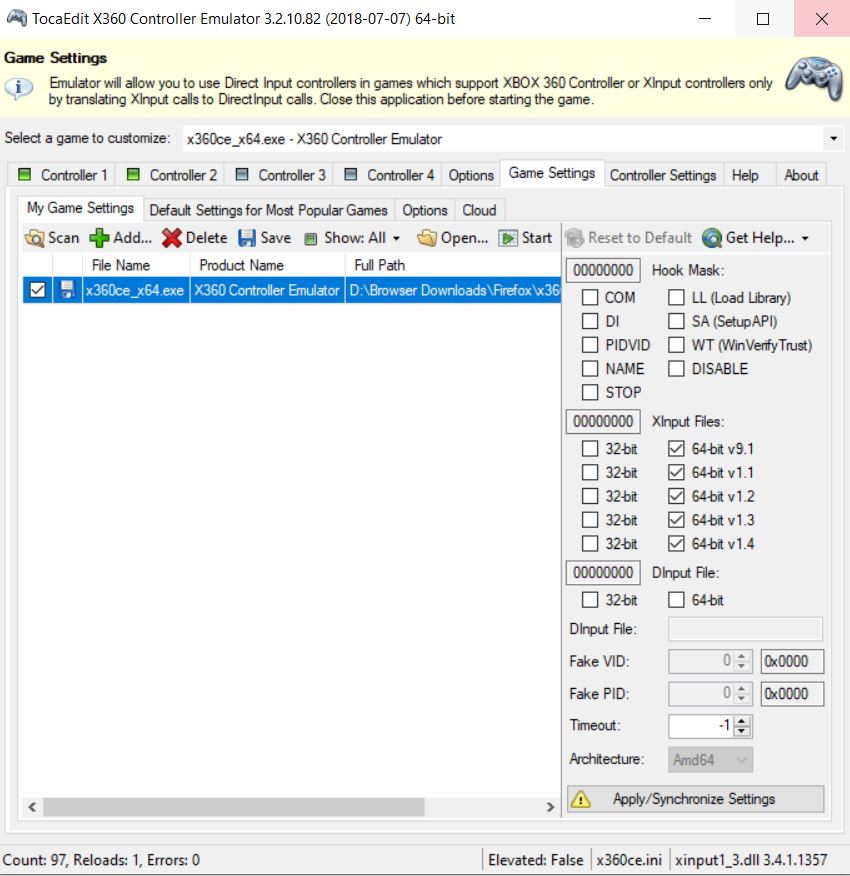Click the DInput File 00000000 button

(x=603, y=573)
